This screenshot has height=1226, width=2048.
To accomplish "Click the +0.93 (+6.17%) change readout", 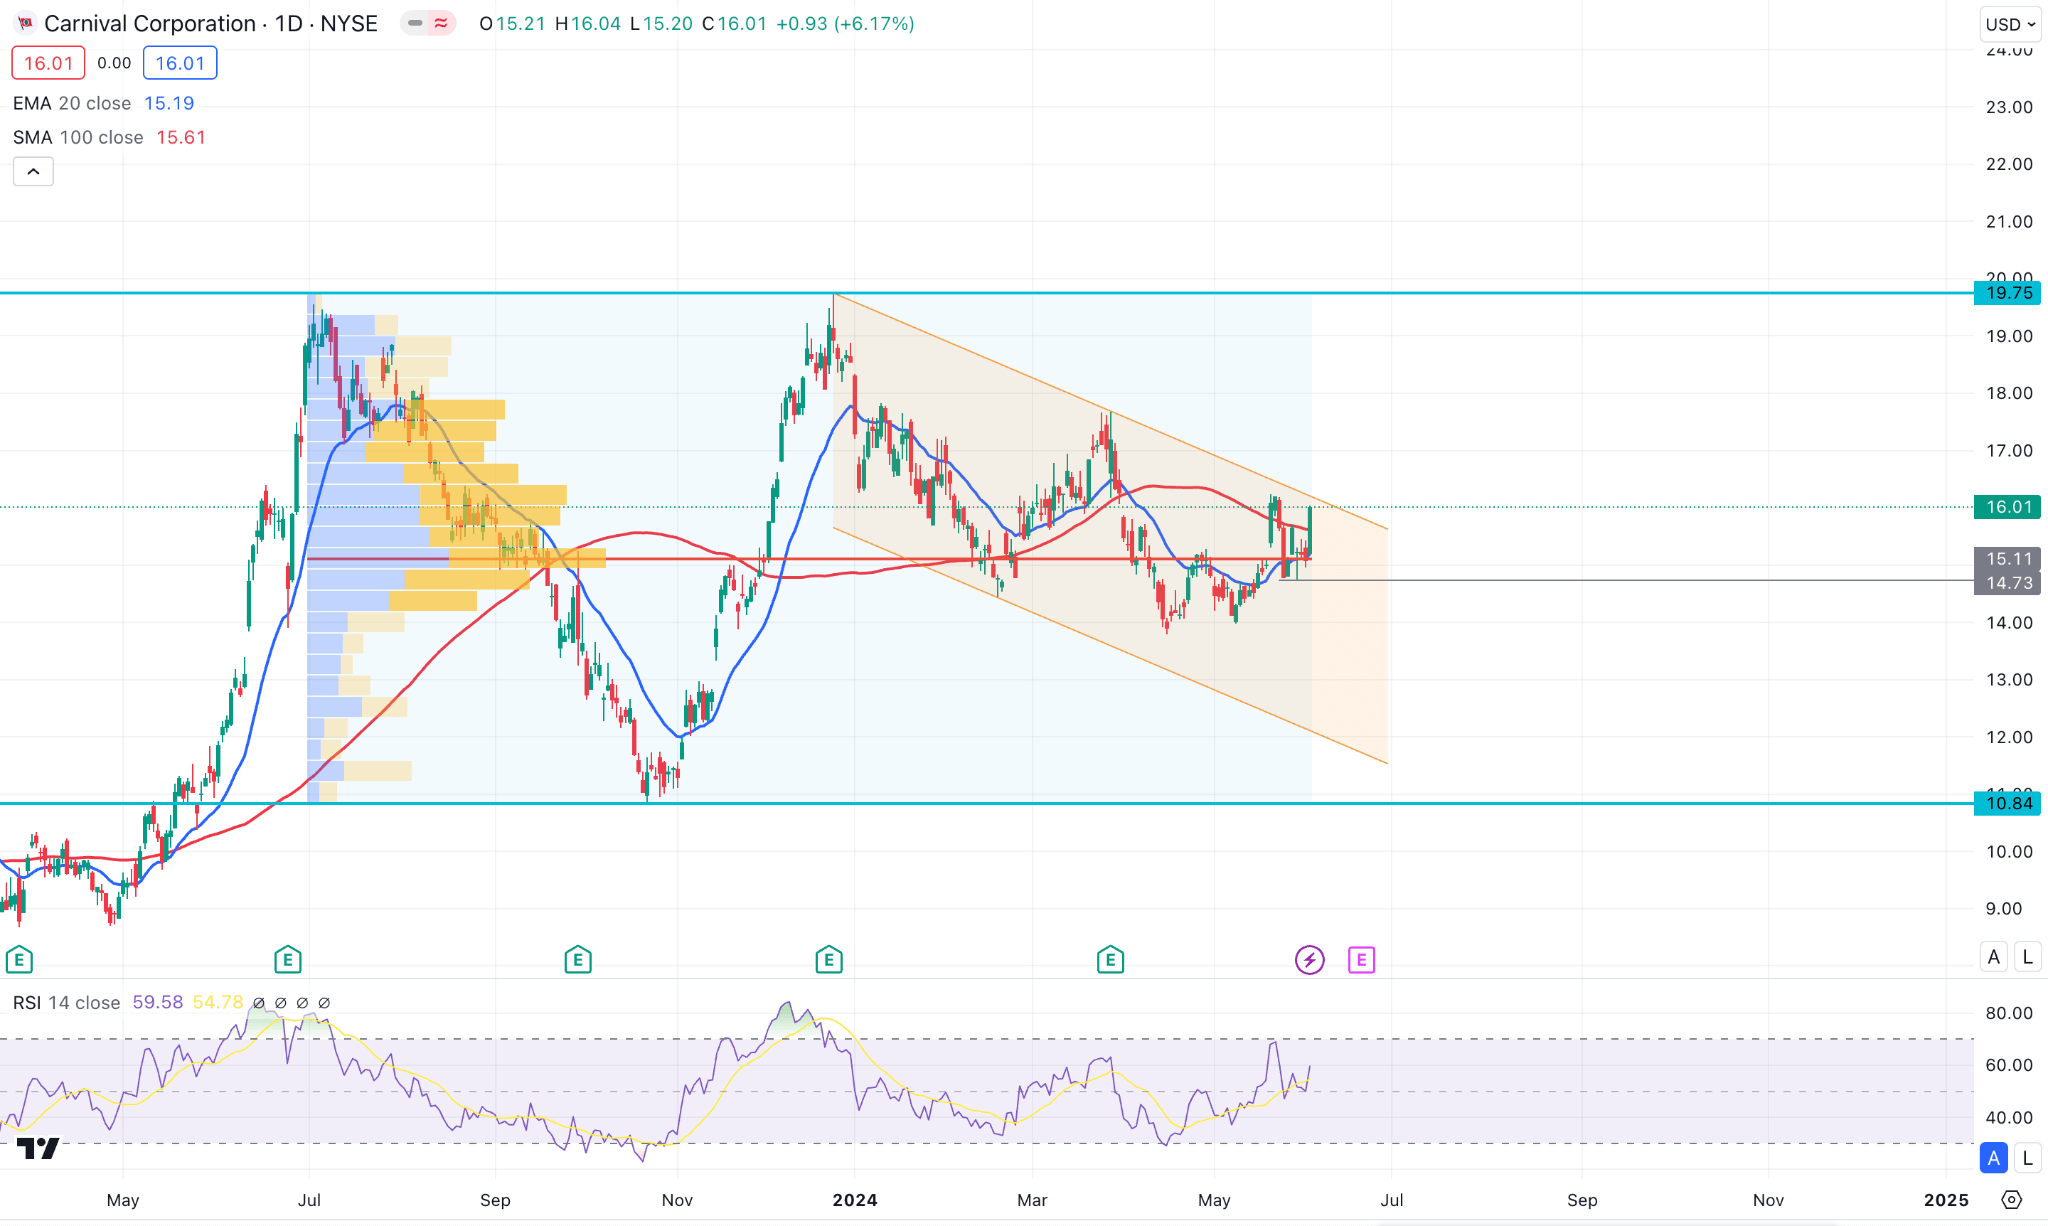I will coord(845,23).
